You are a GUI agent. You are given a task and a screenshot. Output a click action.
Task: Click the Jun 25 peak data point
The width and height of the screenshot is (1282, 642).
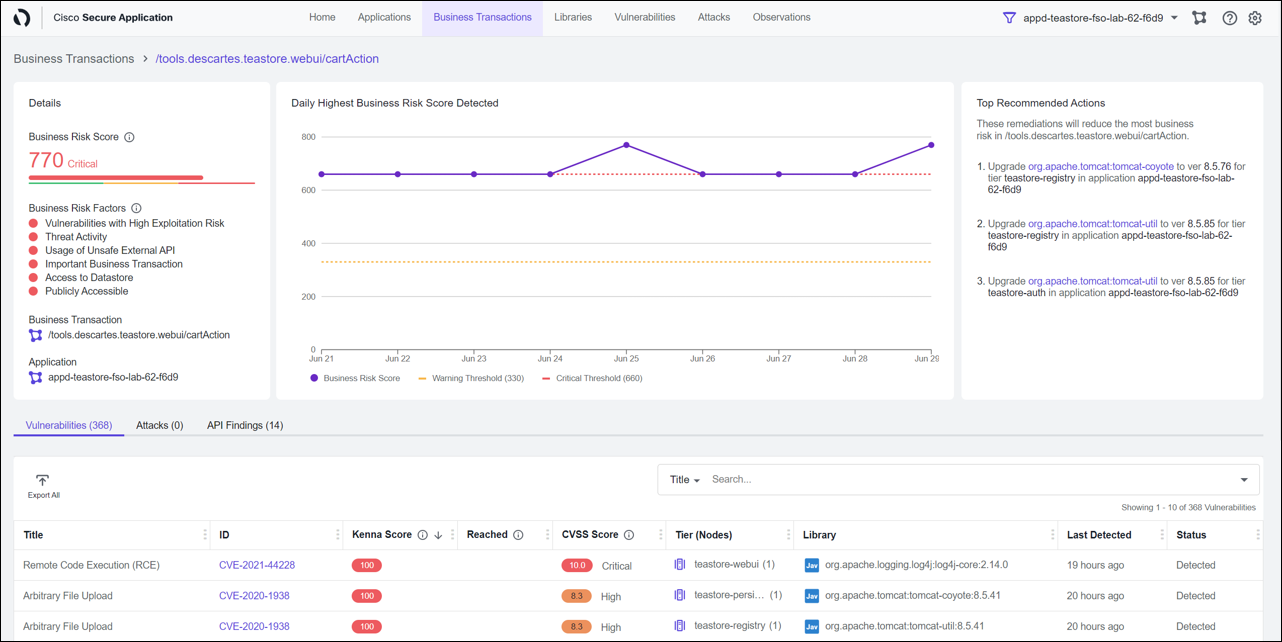coord(627,145)
